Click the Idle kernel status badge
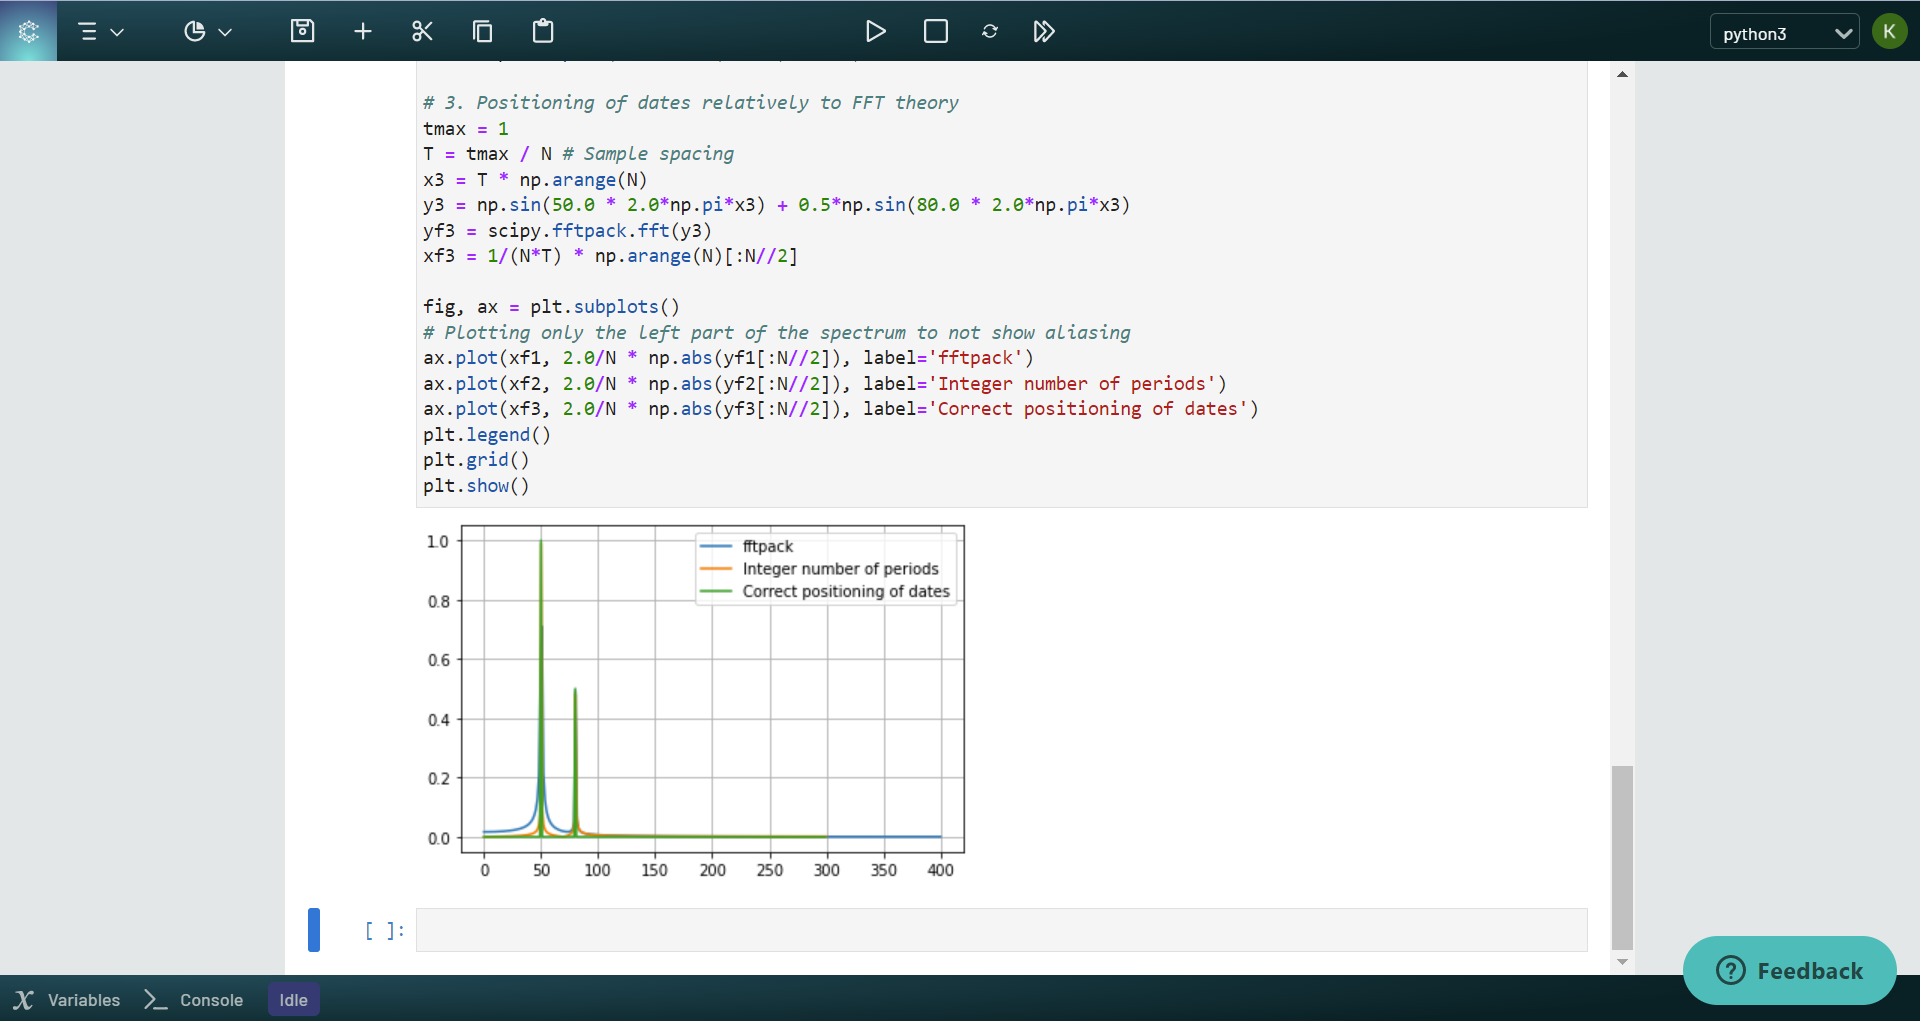 tap(293, 999)
